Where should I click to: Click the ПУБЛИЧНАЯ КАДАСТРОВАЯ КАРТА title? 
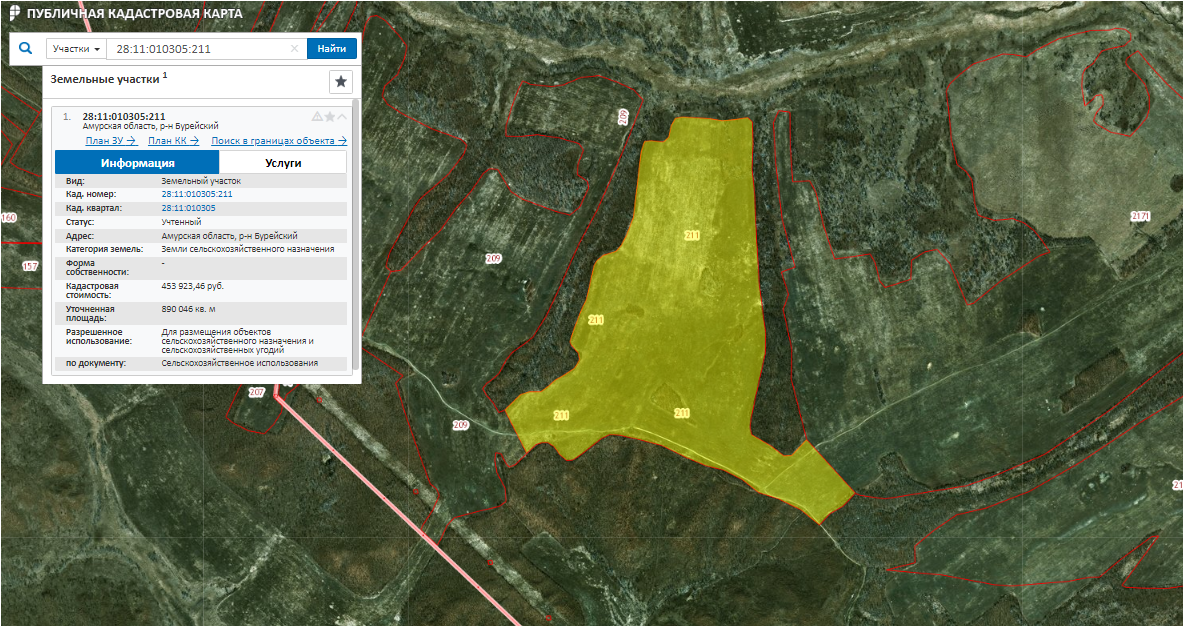pyautogui.click(x=135, y=14)
